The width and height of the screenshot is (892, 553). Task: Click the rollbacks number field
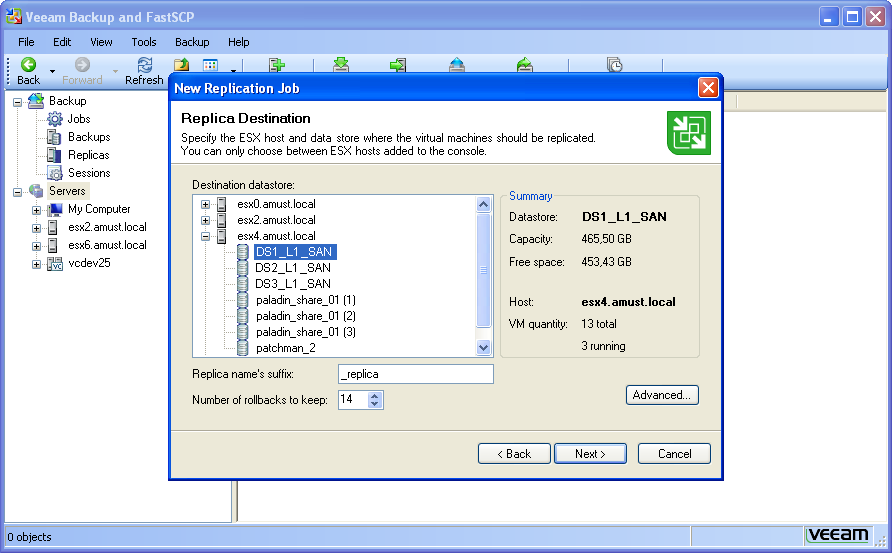point(353,399)
